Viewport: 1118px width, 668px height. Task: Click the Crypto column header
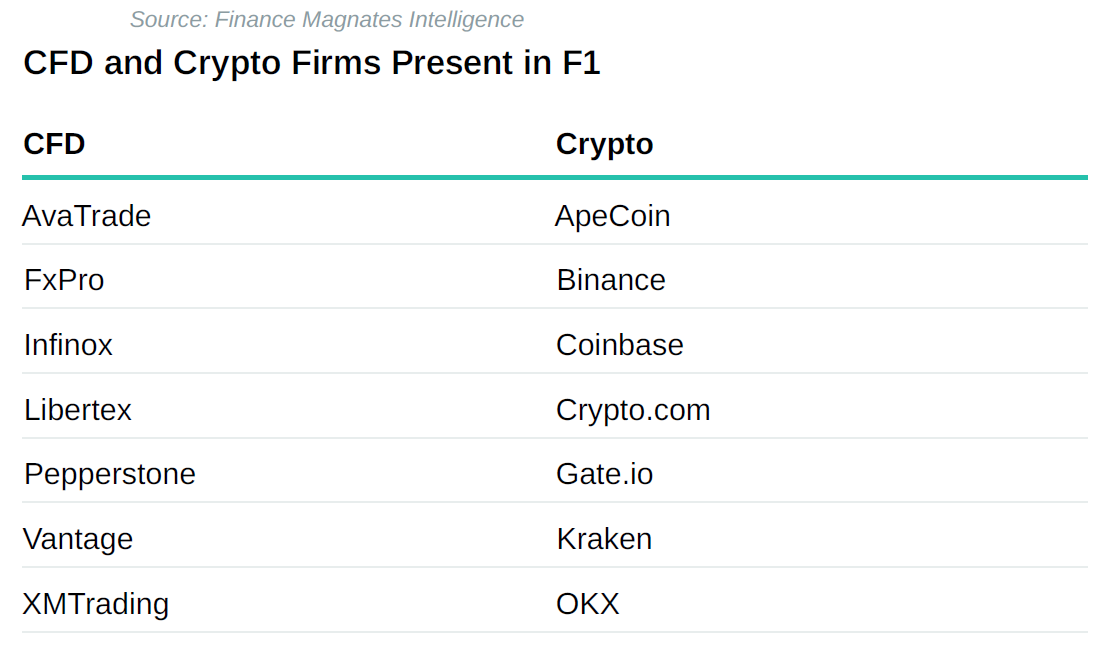(x=605, y=144)
